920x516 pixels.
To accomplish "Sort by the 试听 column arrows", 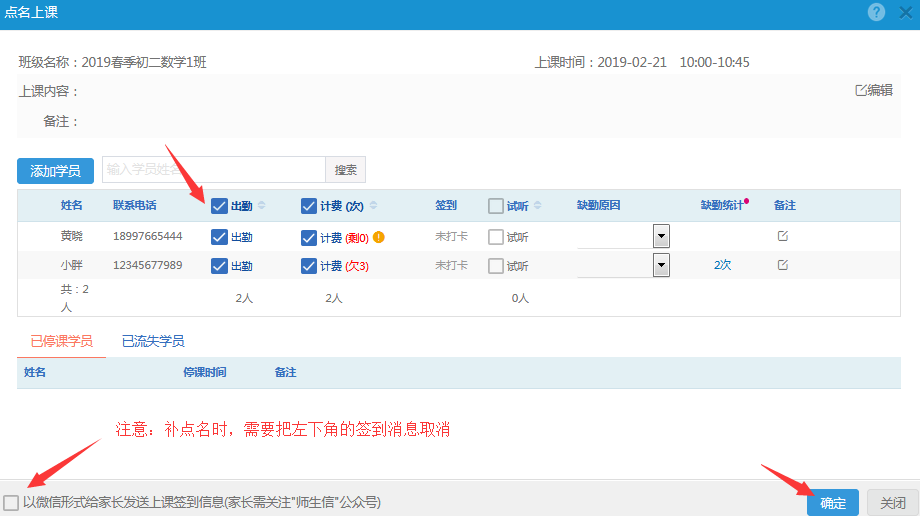I will point(537,205).
